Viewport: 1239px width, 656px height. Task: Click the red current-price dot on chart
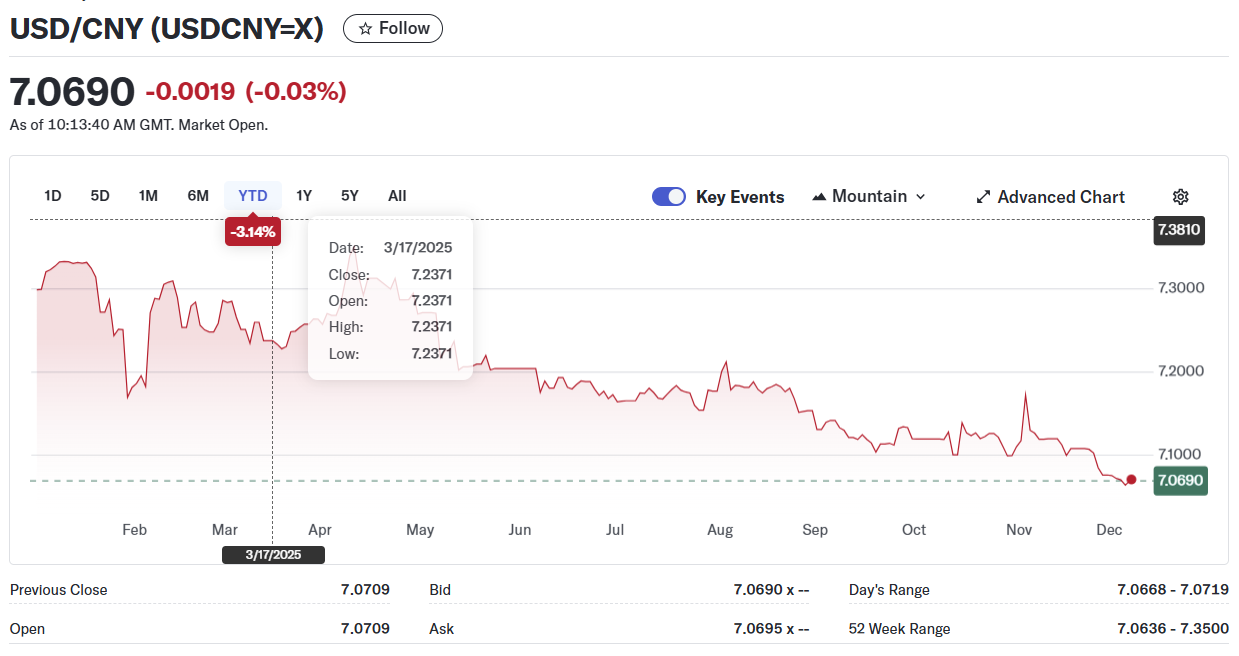(x=1131, y=480)
